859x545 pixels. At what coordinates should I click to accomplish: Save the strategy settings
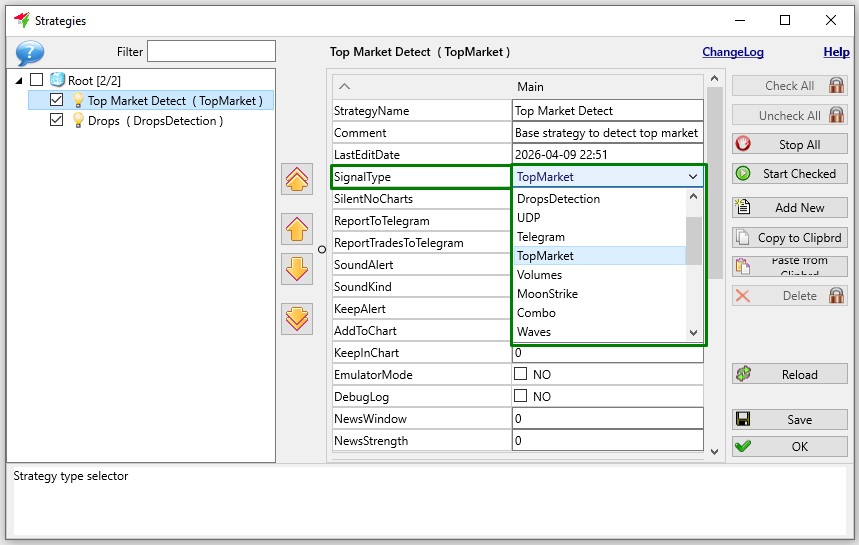(x=789, y=420)
